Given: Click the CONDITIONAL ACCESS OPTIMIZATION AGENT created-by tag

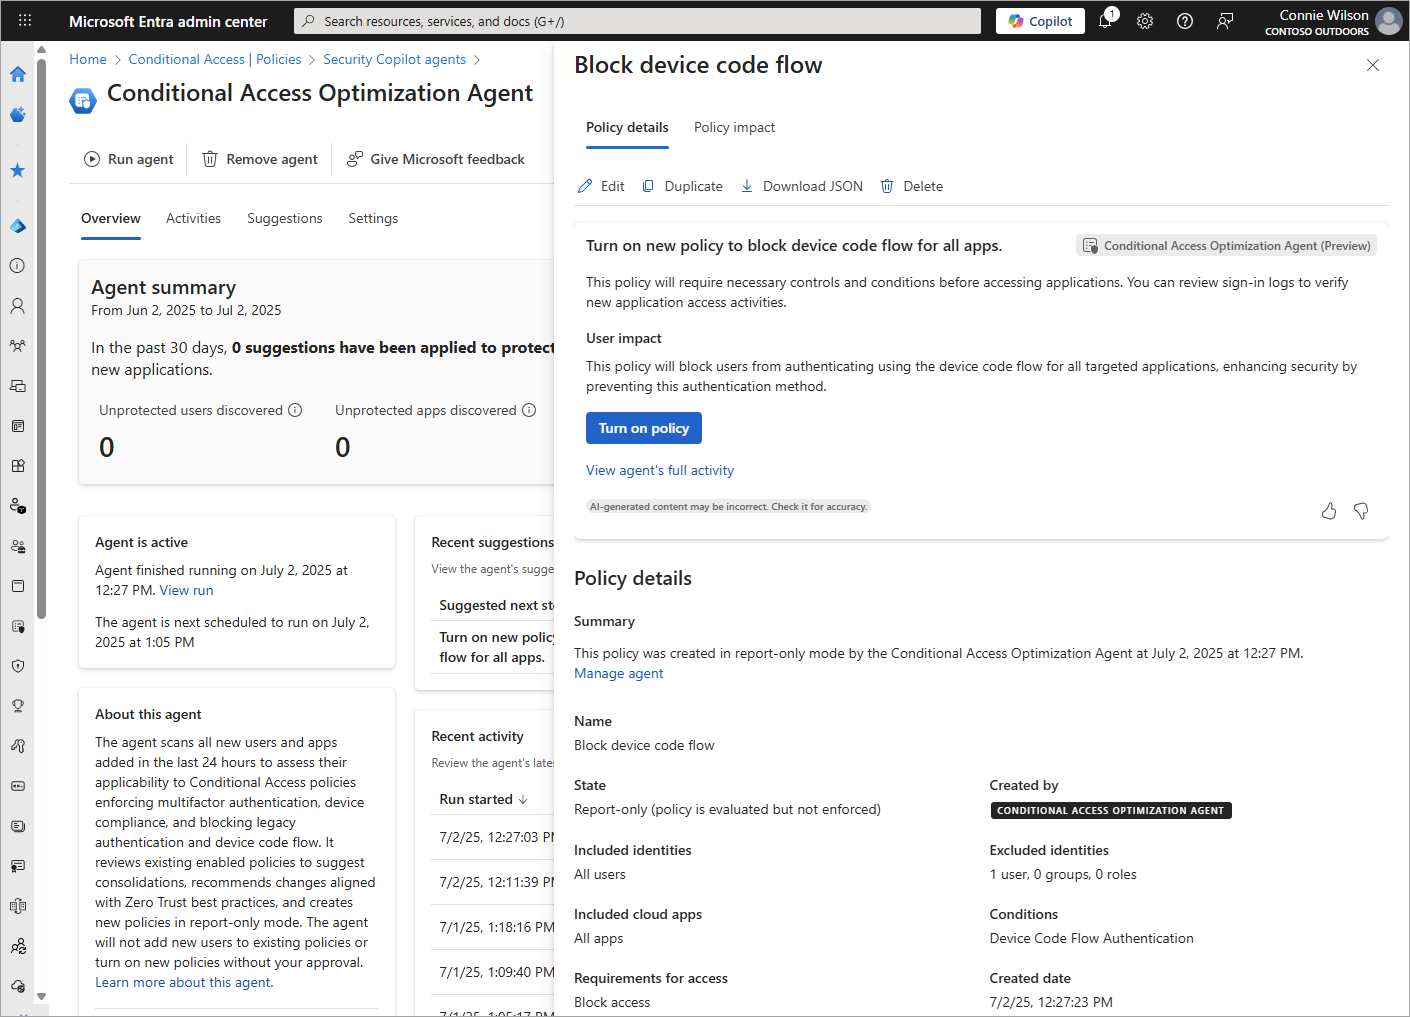Looking at the screenshot, I should pyautogui.click(x=1110, y=811).
